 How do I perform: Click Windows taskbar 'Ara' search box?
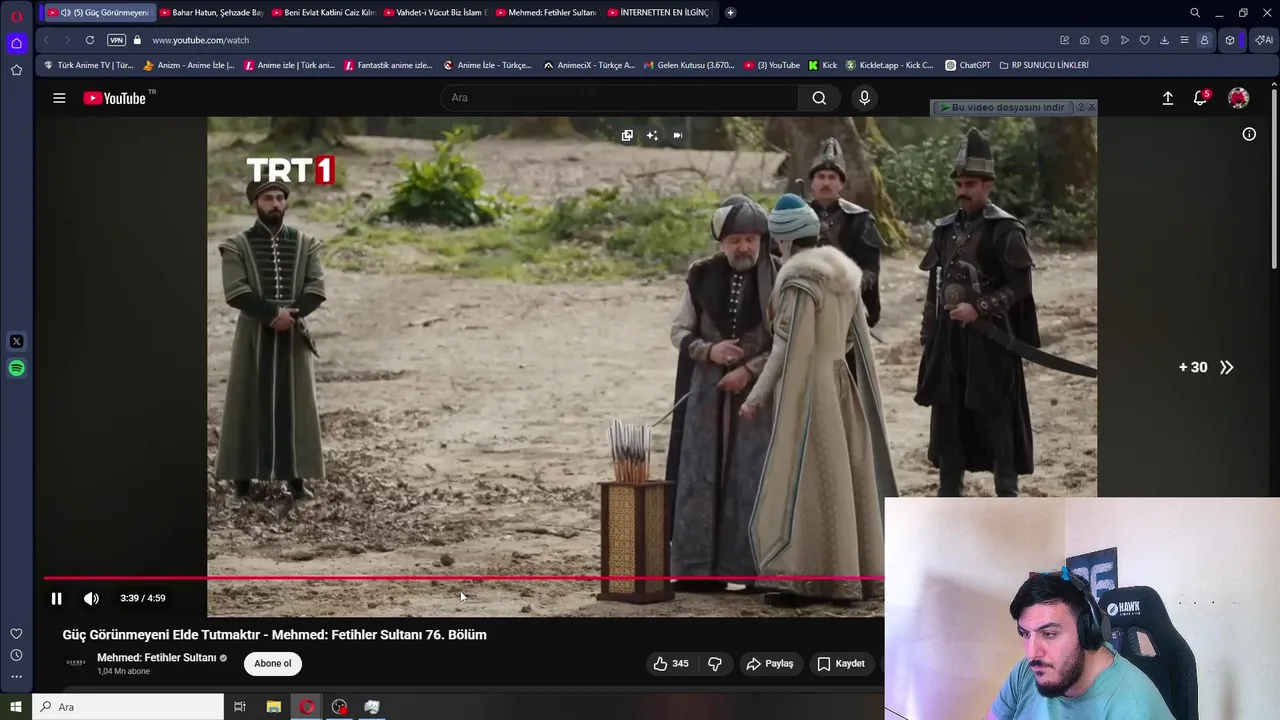click(x=128, y=707)
